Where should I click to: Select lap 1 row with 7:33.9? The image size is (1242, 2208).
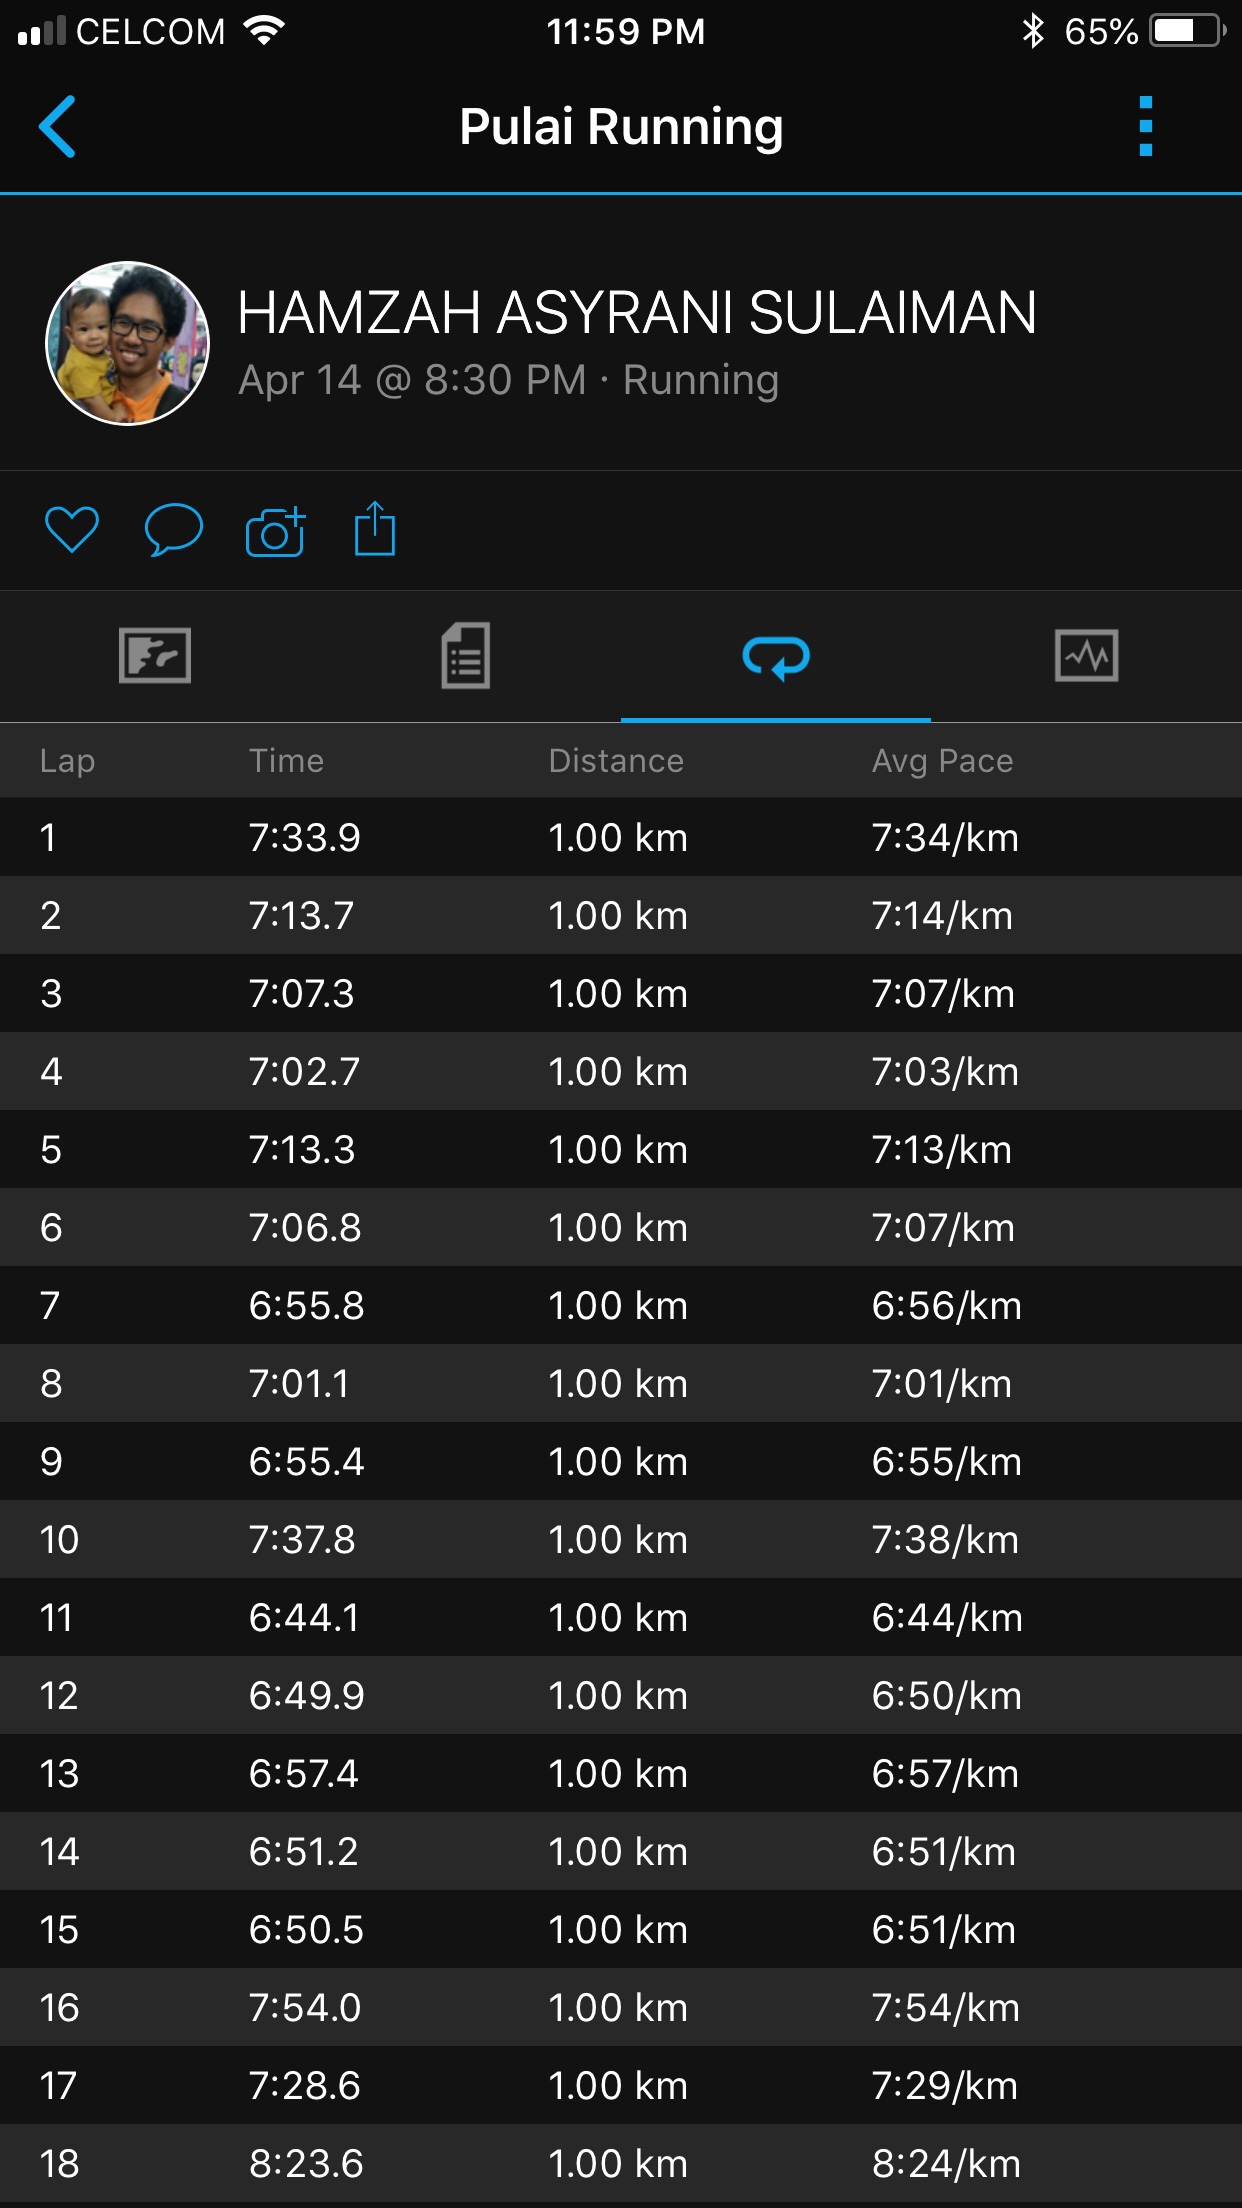[621, 837]
